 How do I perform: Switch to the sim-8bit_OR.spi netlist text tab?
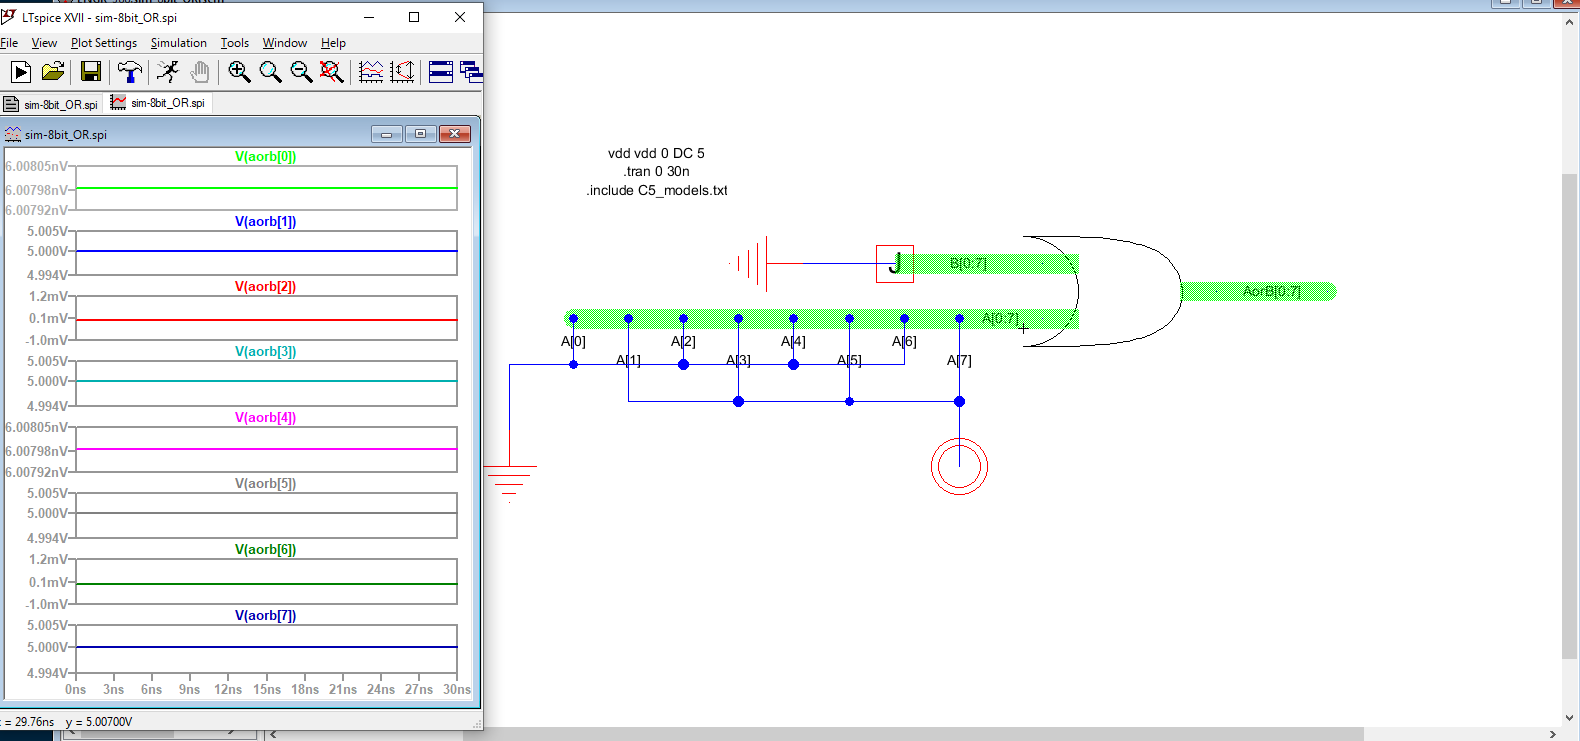(52, 104)
